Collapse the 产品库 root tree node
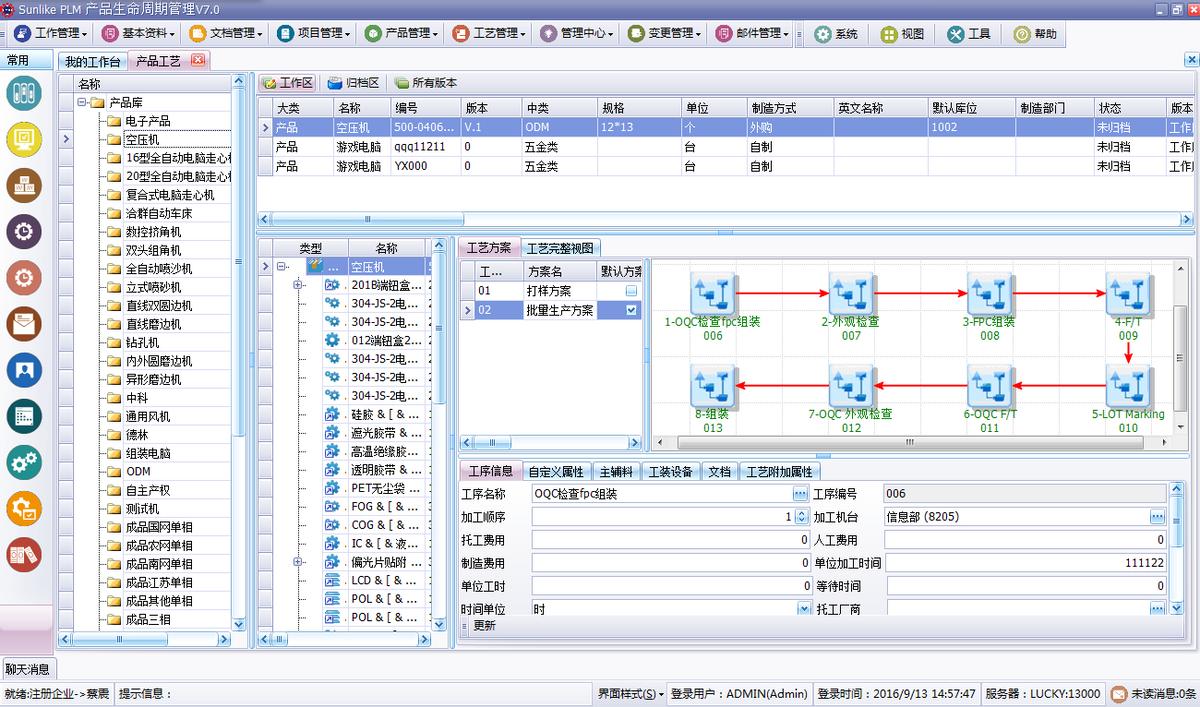The image size is (1200, 707). pos(80,103)
